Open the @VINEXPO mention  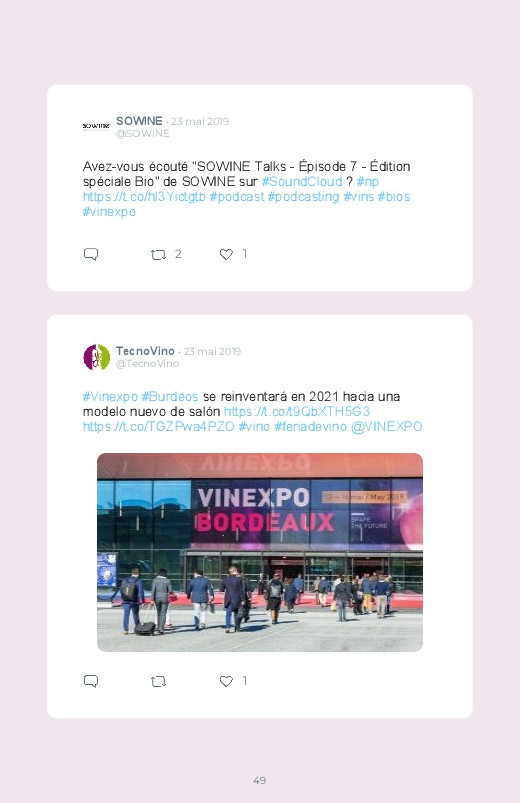386,427
